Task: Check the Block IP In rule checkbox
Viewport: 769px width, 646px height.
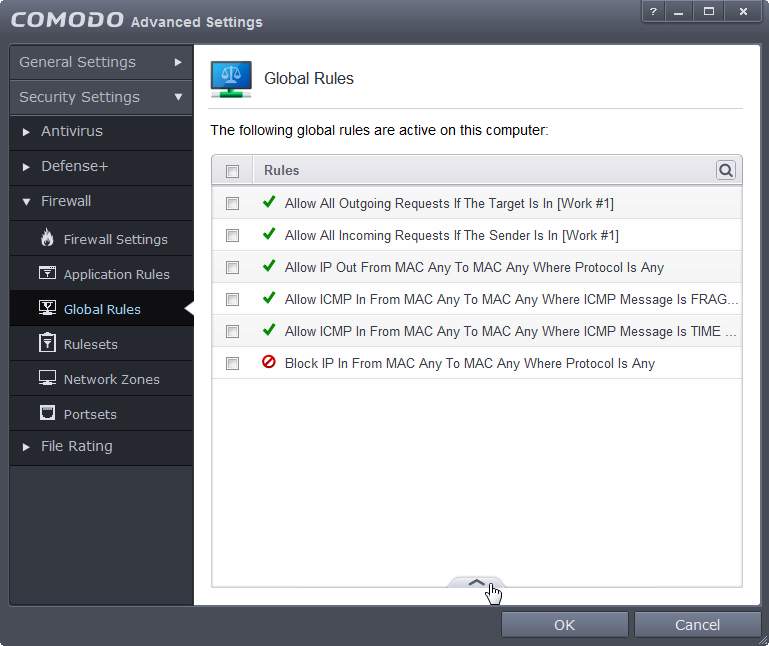Action: 233,363
